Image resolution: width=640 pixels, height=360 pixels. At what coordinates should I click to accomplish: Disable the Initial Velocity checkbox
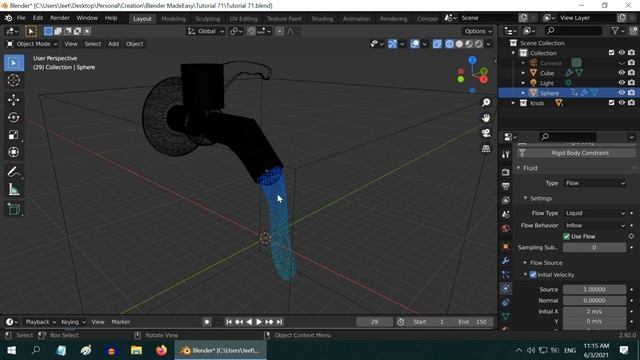click(x=533, y=275)
